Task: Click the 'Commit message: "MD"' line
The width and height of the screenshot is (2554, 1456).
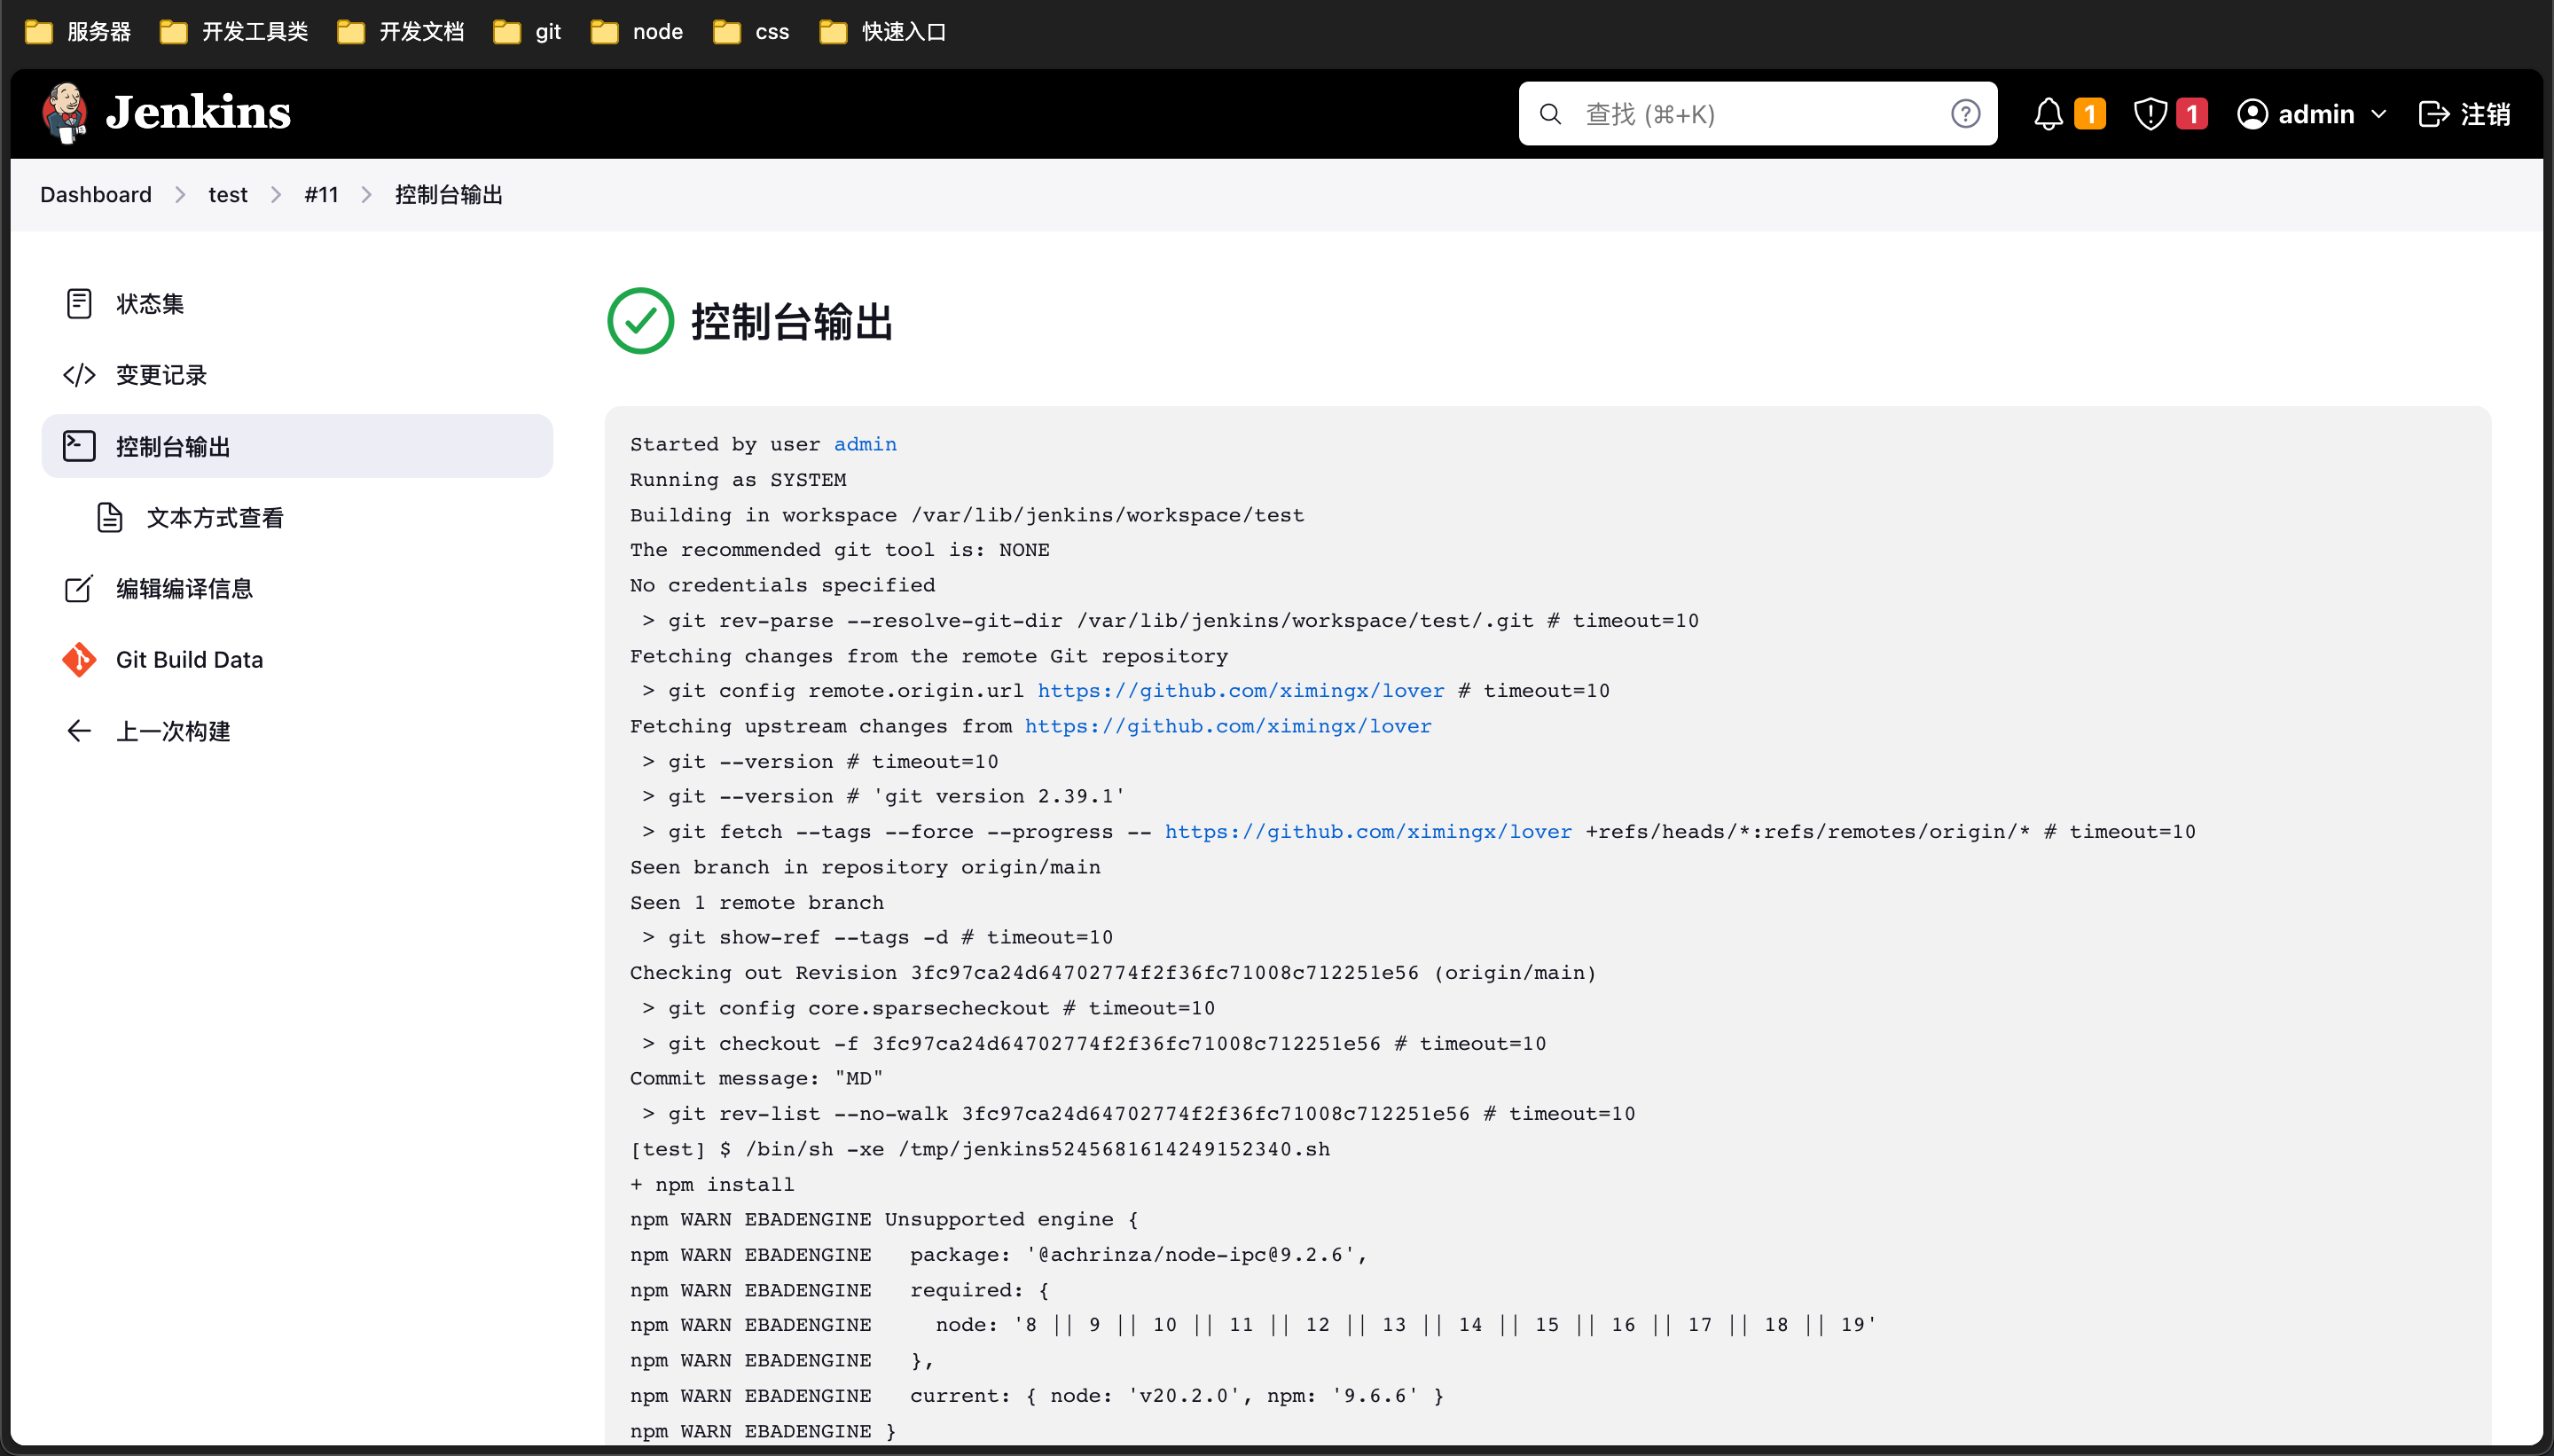Action: click(757, 1079)
